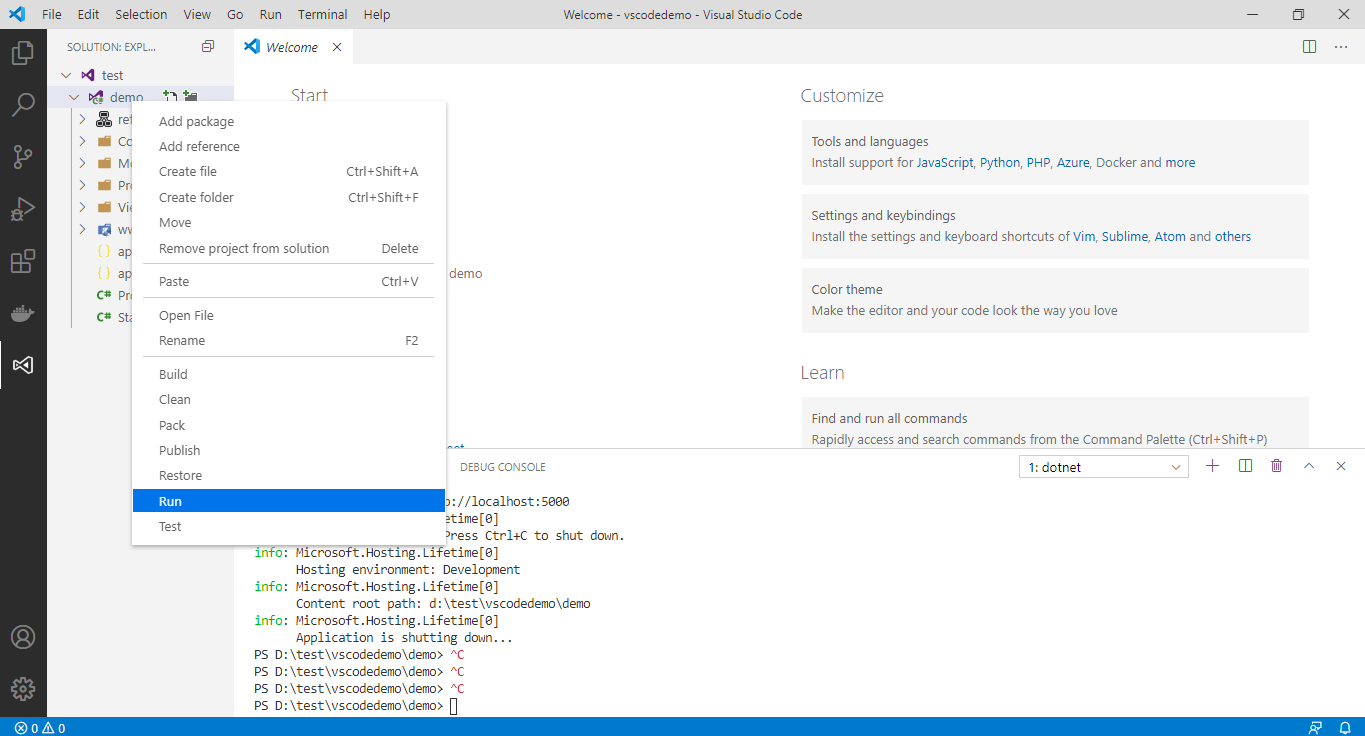Open the Color theme card
This screenshot has width=1365, height=736.
pyautogui.click(x=1055, y=300)
